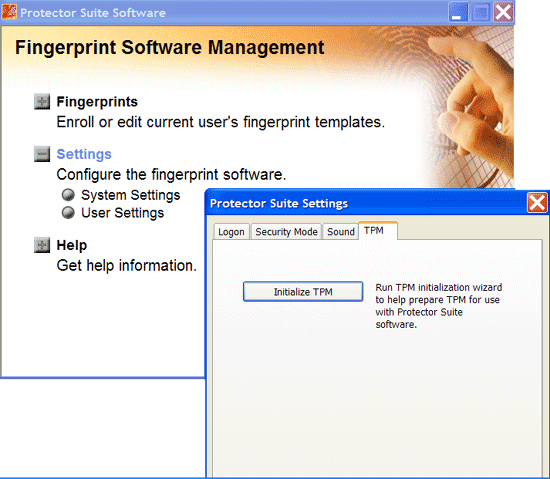Select the User Settings bullet

point(68,212)
